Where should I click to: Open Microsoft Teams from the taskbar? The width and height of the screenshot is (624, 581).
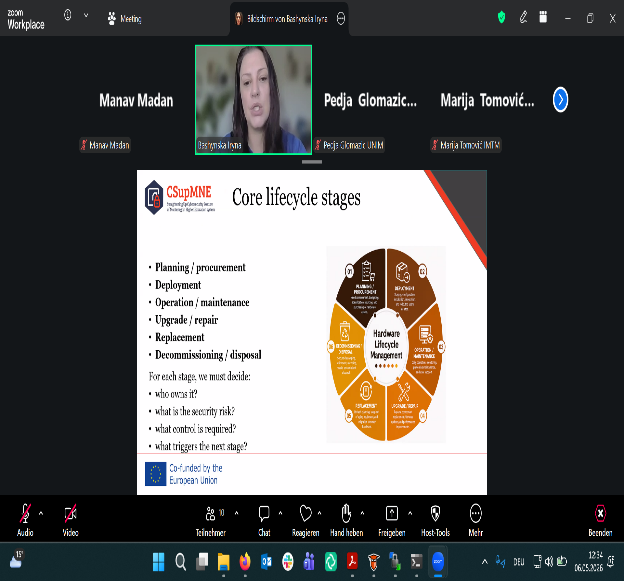click(x=309, y=562)
